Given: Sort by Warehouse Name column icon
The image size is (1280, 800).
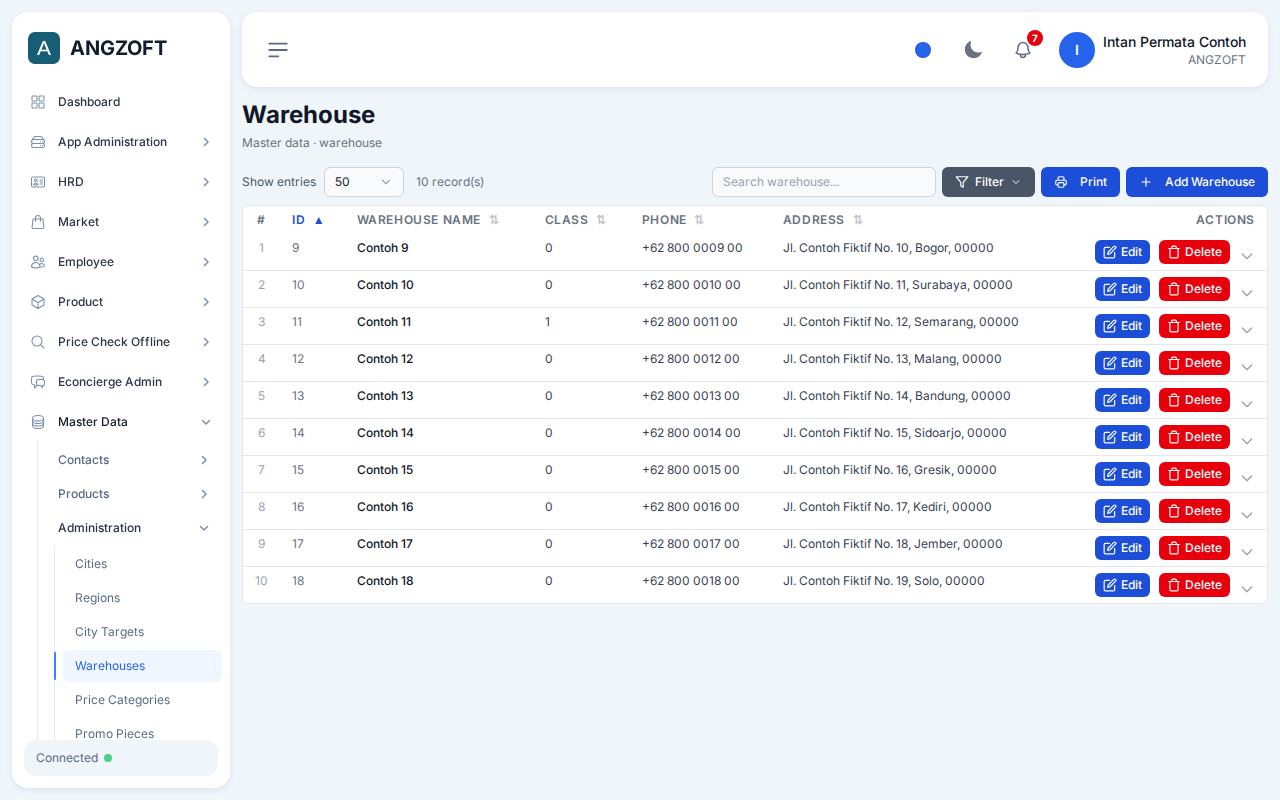Looking at the screenshot, I should [x=494, y=220].
